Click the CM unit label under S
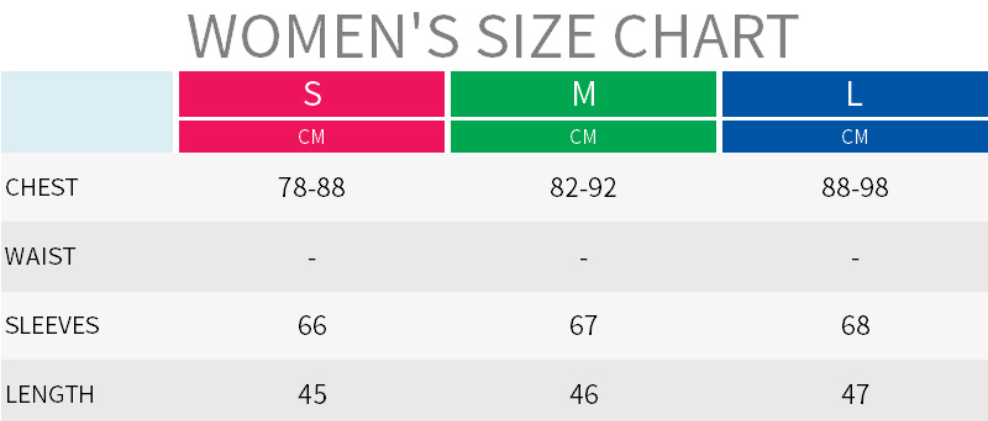The image size is (988, 421). coord(312,137)
